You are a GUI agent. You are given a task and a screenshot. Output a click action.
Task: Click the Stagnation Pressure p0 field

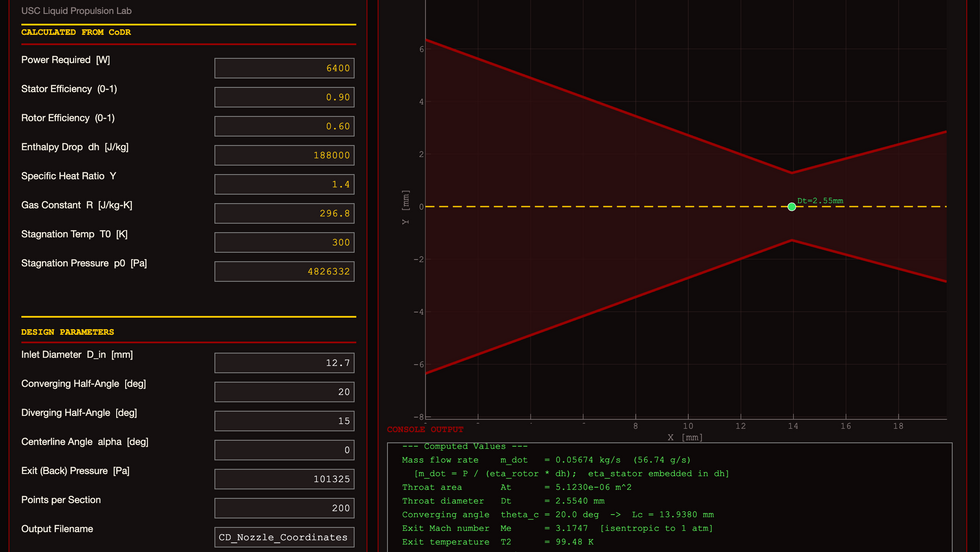pos(284,271)
